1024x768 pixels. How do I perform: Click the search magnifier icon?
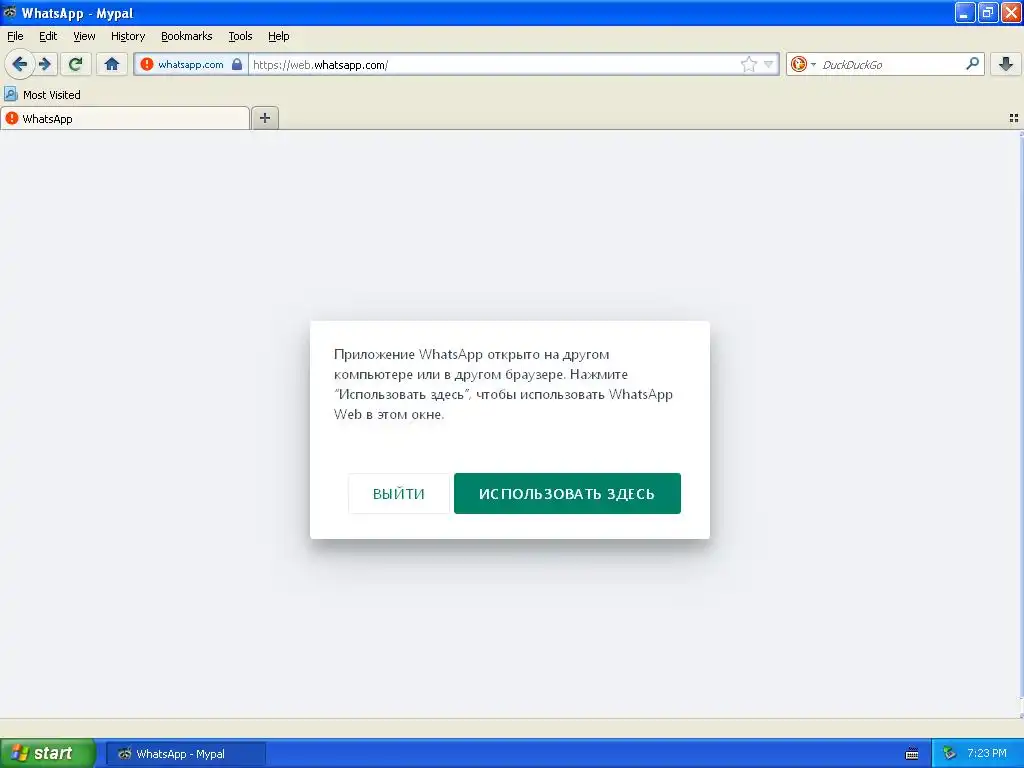[972, 63]
